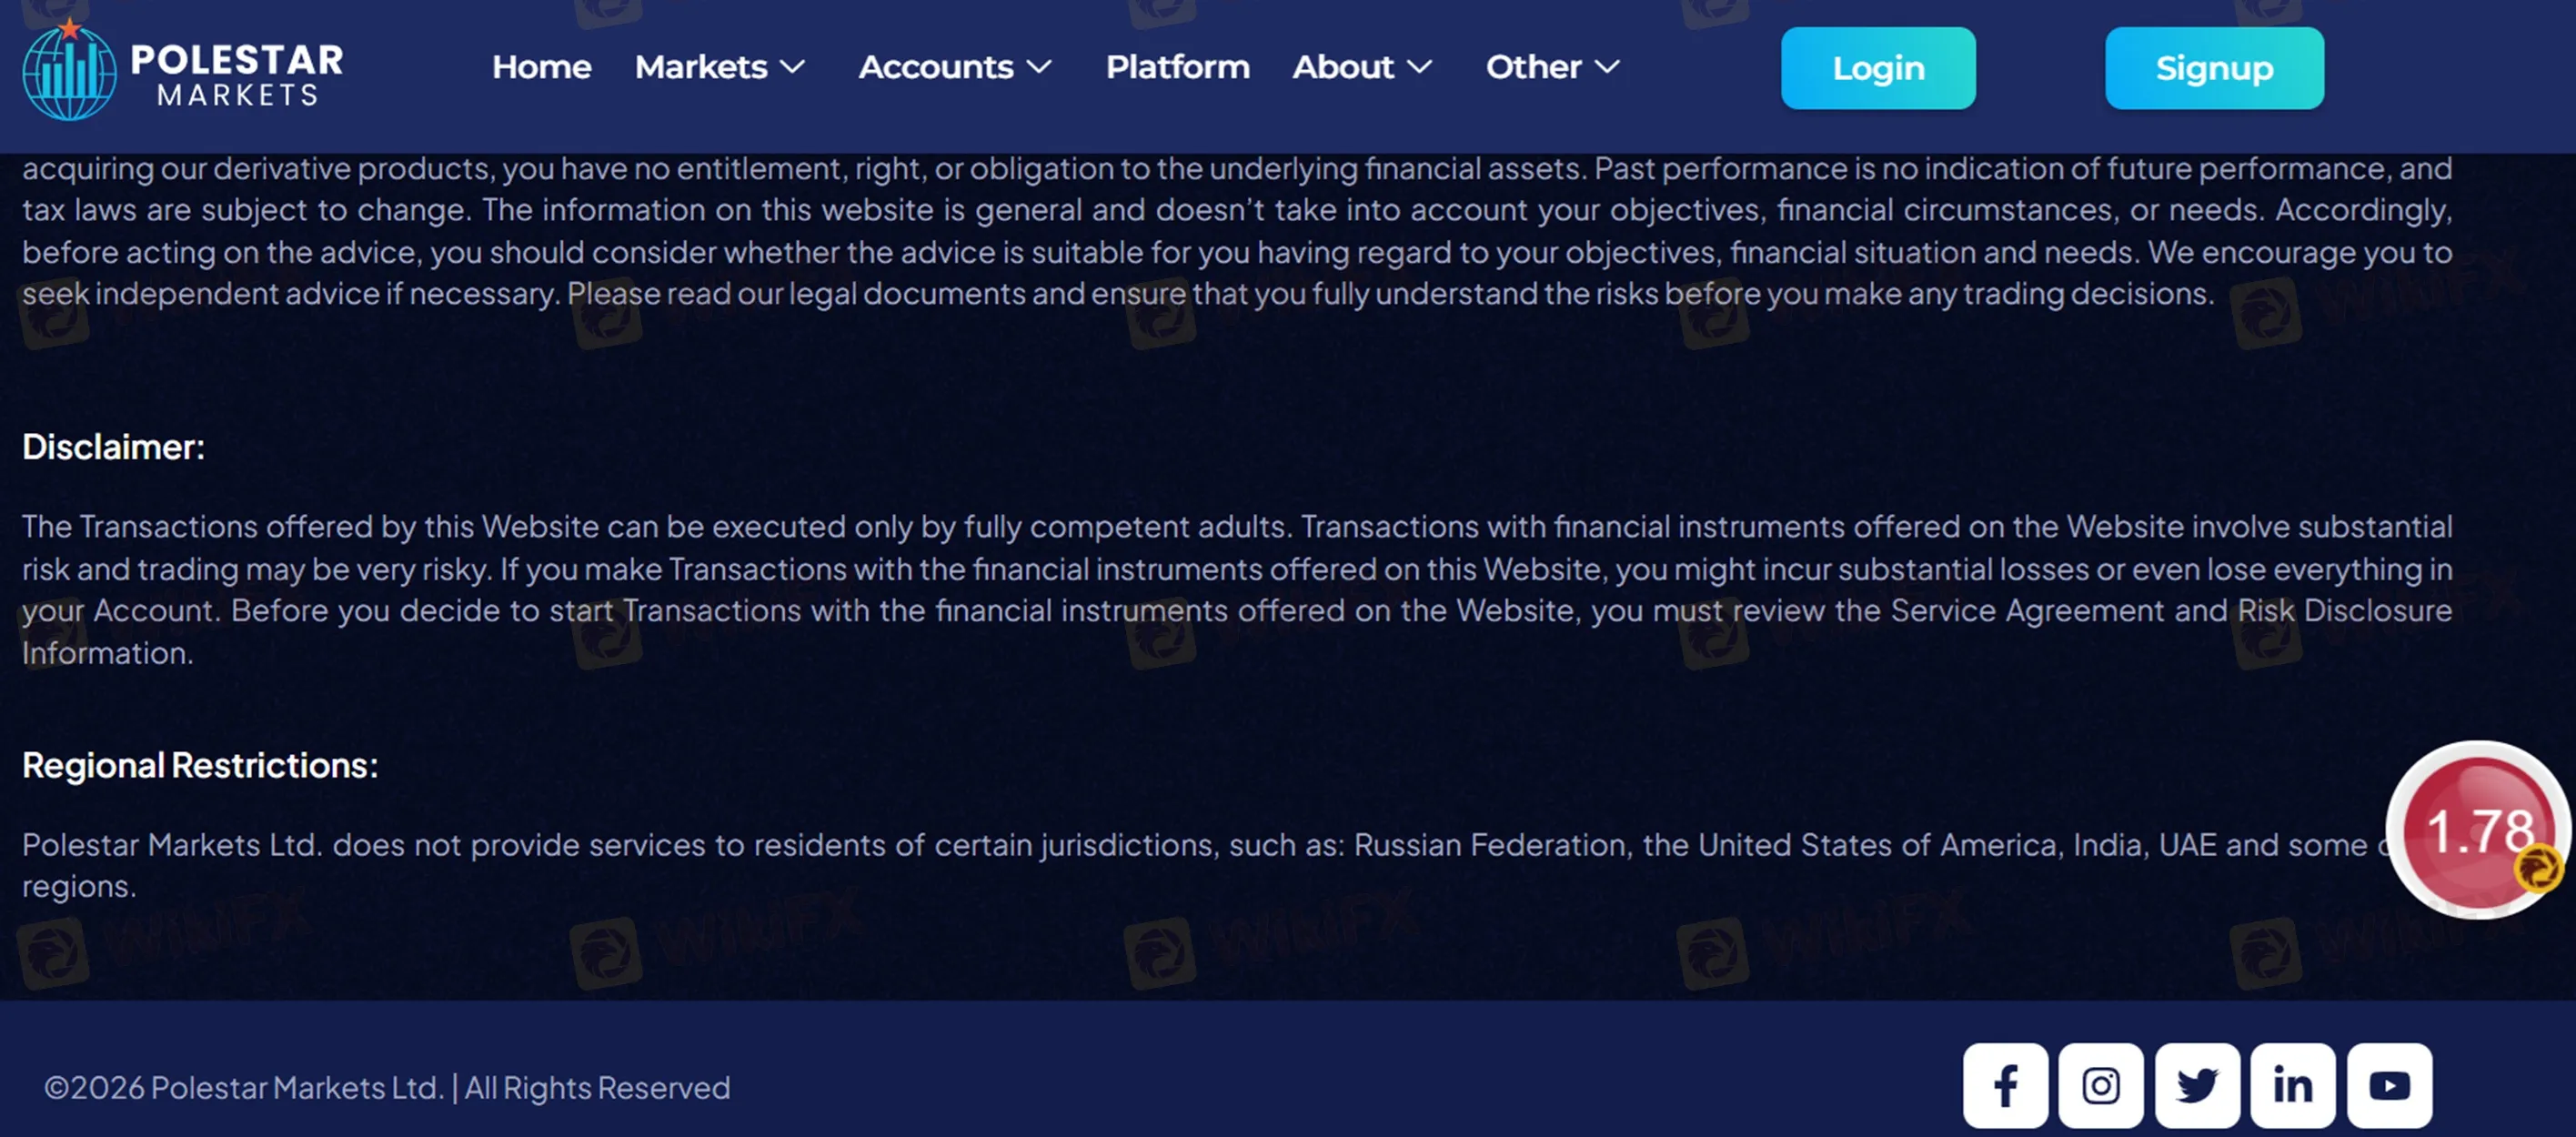Open the Platform page

[x=1178, y=67]
